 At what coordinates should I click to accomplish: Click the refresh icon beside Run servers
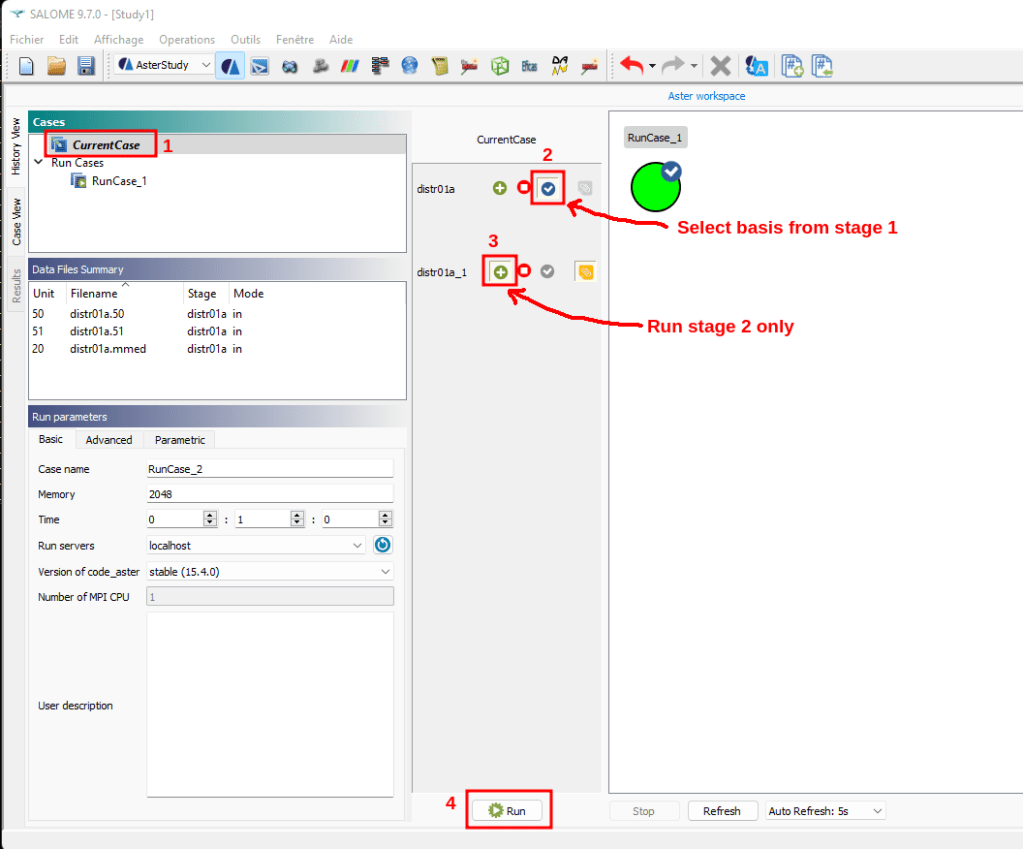[383, 545]
